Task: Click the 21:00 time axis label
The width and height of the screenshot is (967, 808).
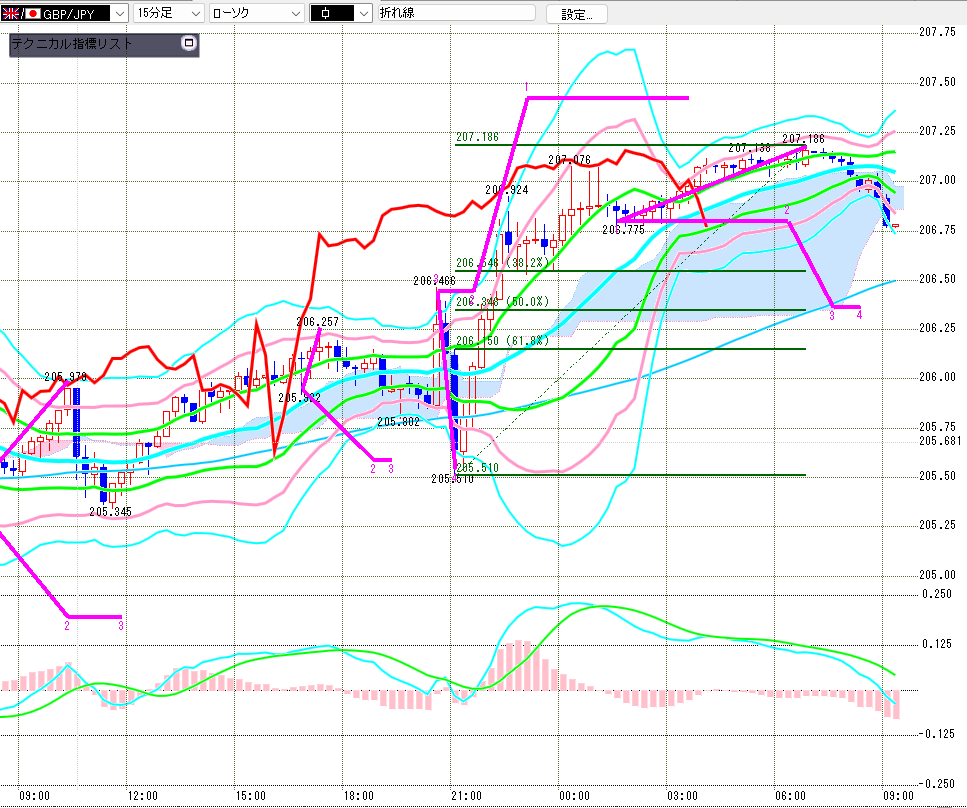Action: click(x=467, y=796)
